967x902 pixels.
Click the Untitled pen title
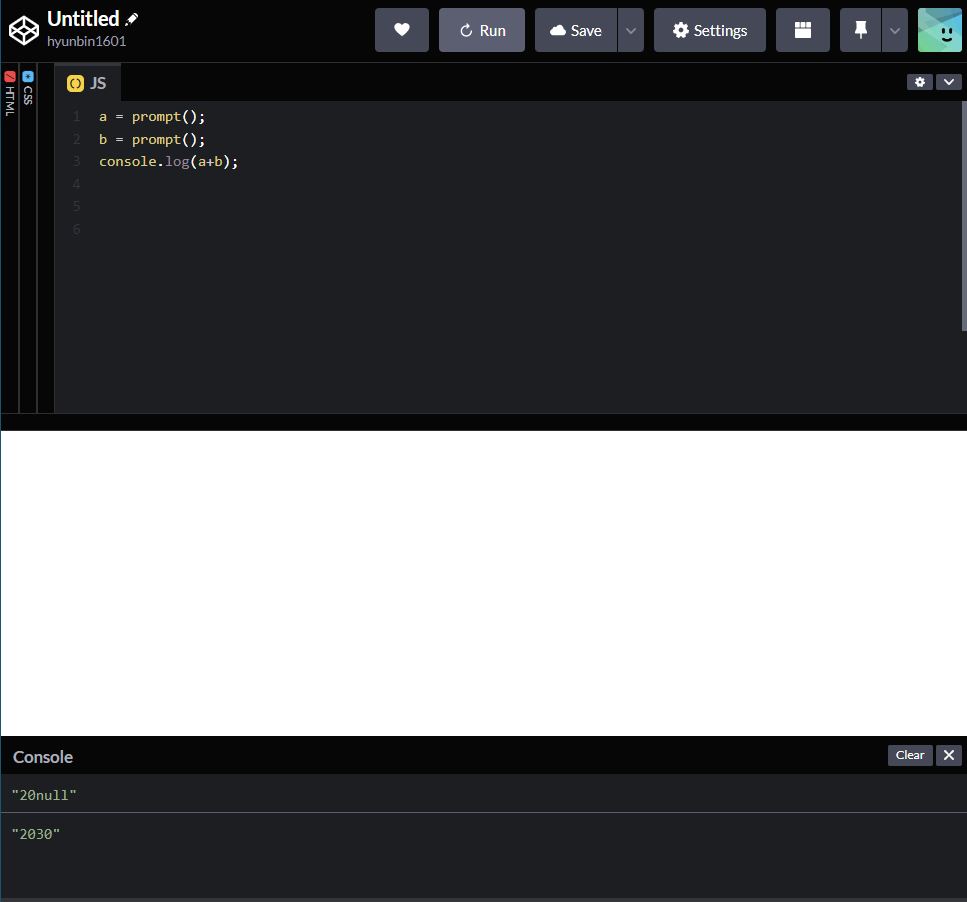point(83,18)
